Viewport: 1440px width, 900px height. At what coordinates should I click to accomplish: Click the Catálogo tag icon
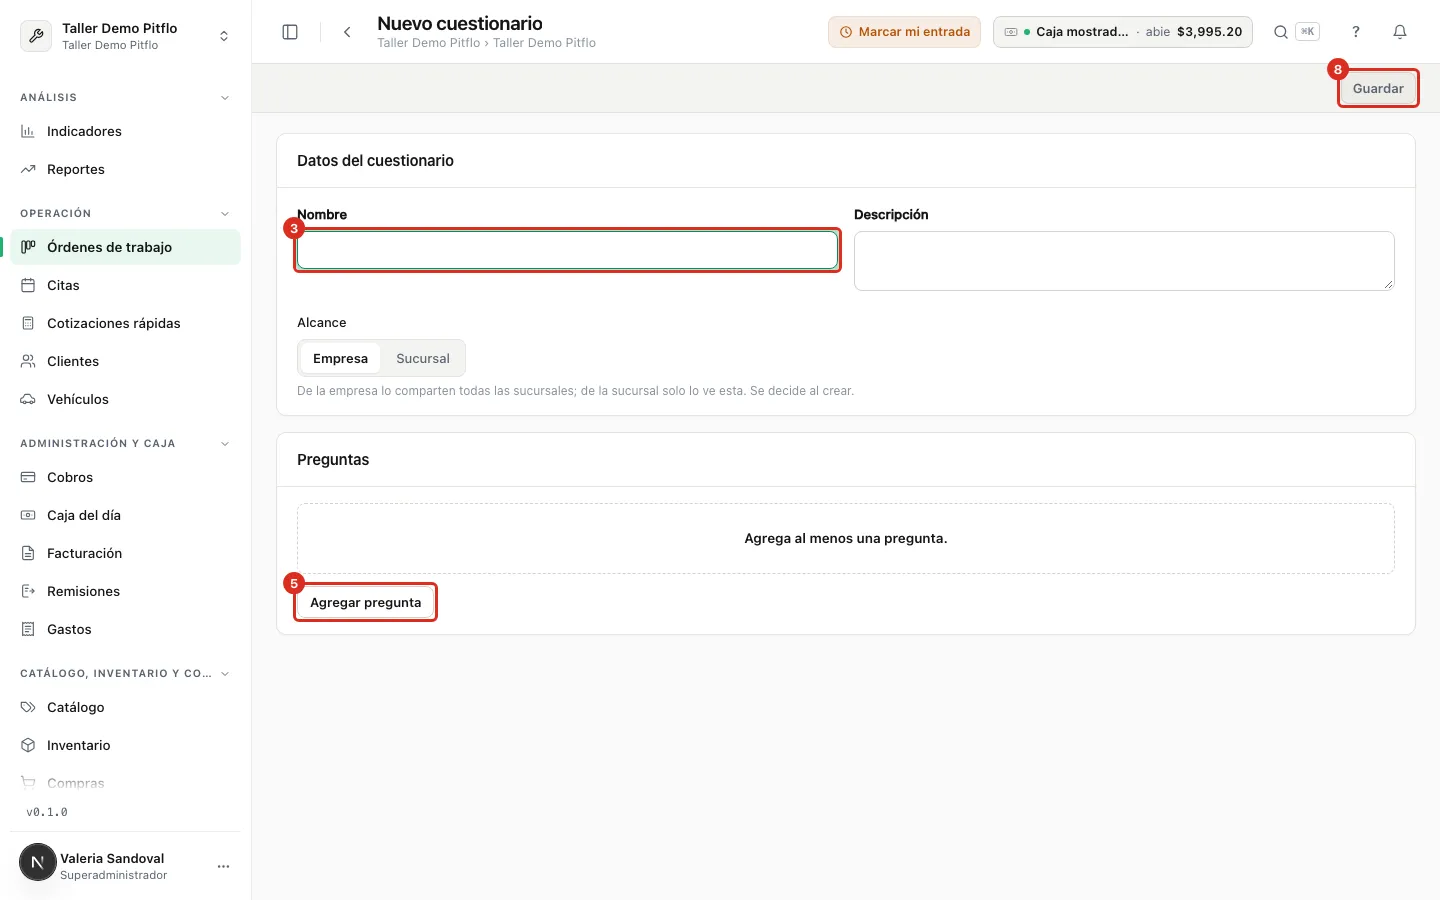(x=28, y=707)
